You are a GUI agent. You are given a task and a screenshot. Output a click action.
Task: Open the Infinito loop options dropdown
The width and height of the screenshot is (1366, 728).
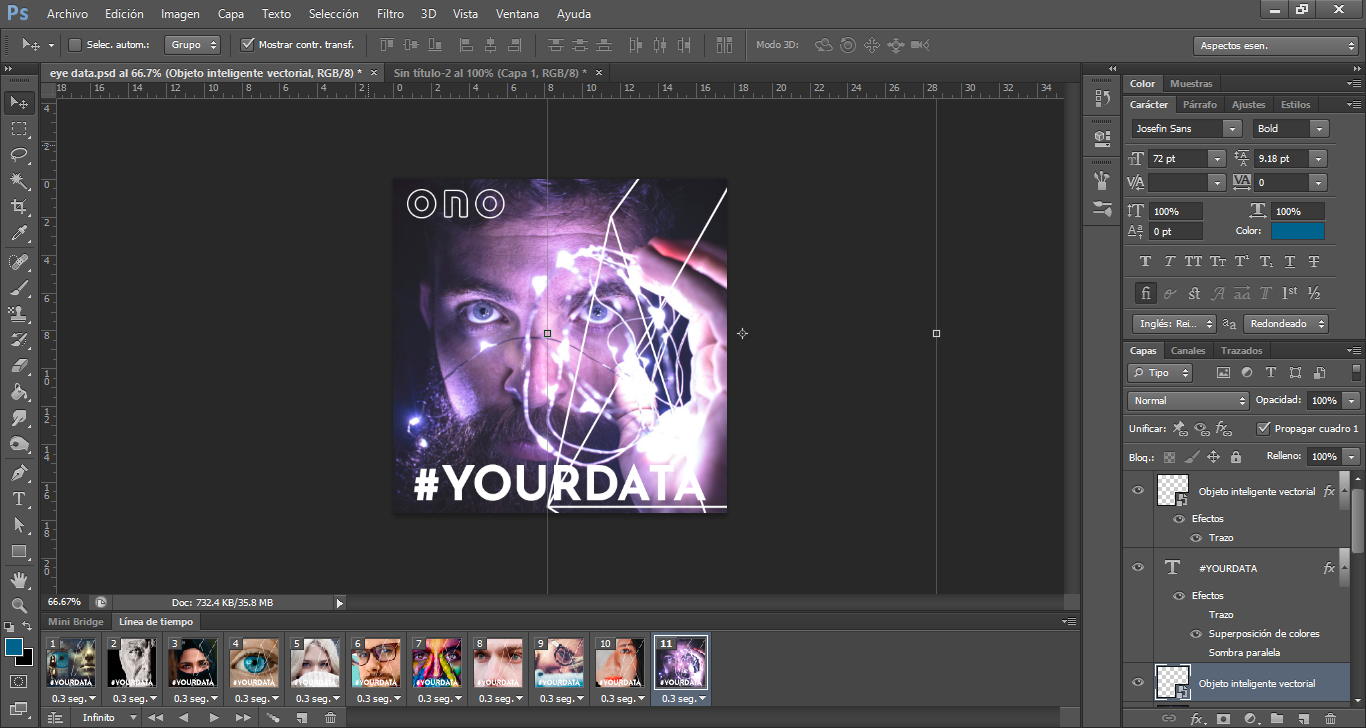coord(110,718)
